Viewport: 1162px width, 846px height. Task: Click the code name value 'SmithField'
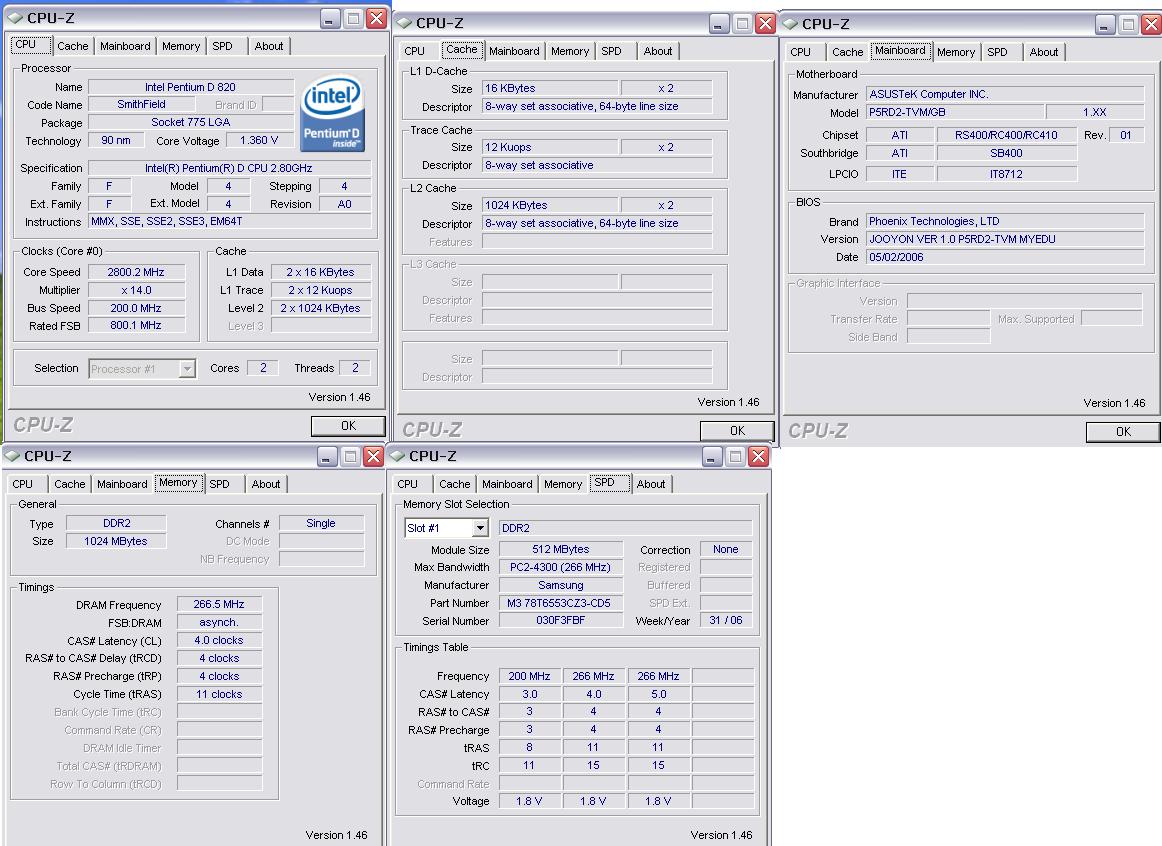142,104
